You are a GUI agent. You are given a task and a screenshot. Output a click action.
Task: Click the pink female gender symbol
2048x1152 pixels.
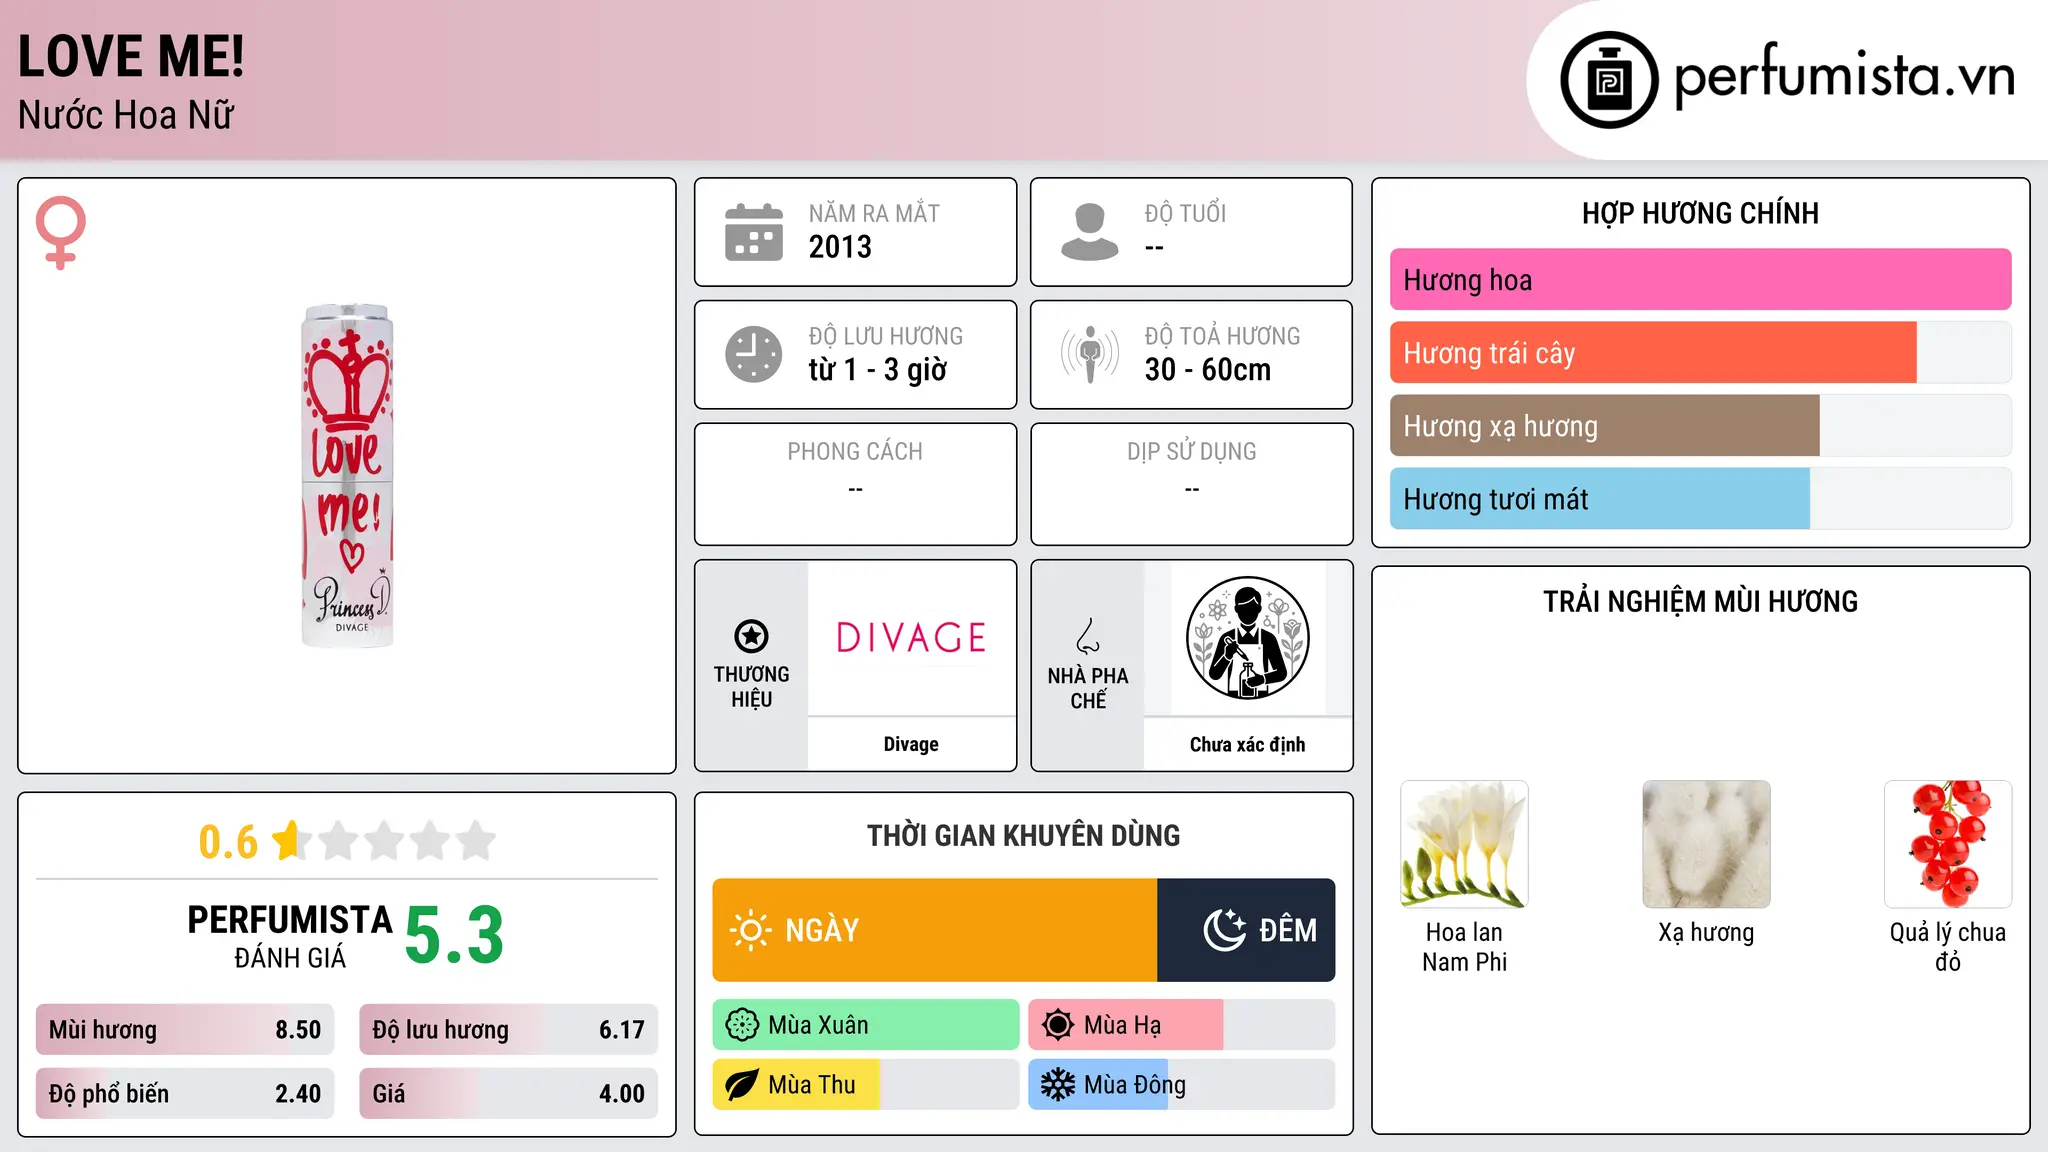60,232
